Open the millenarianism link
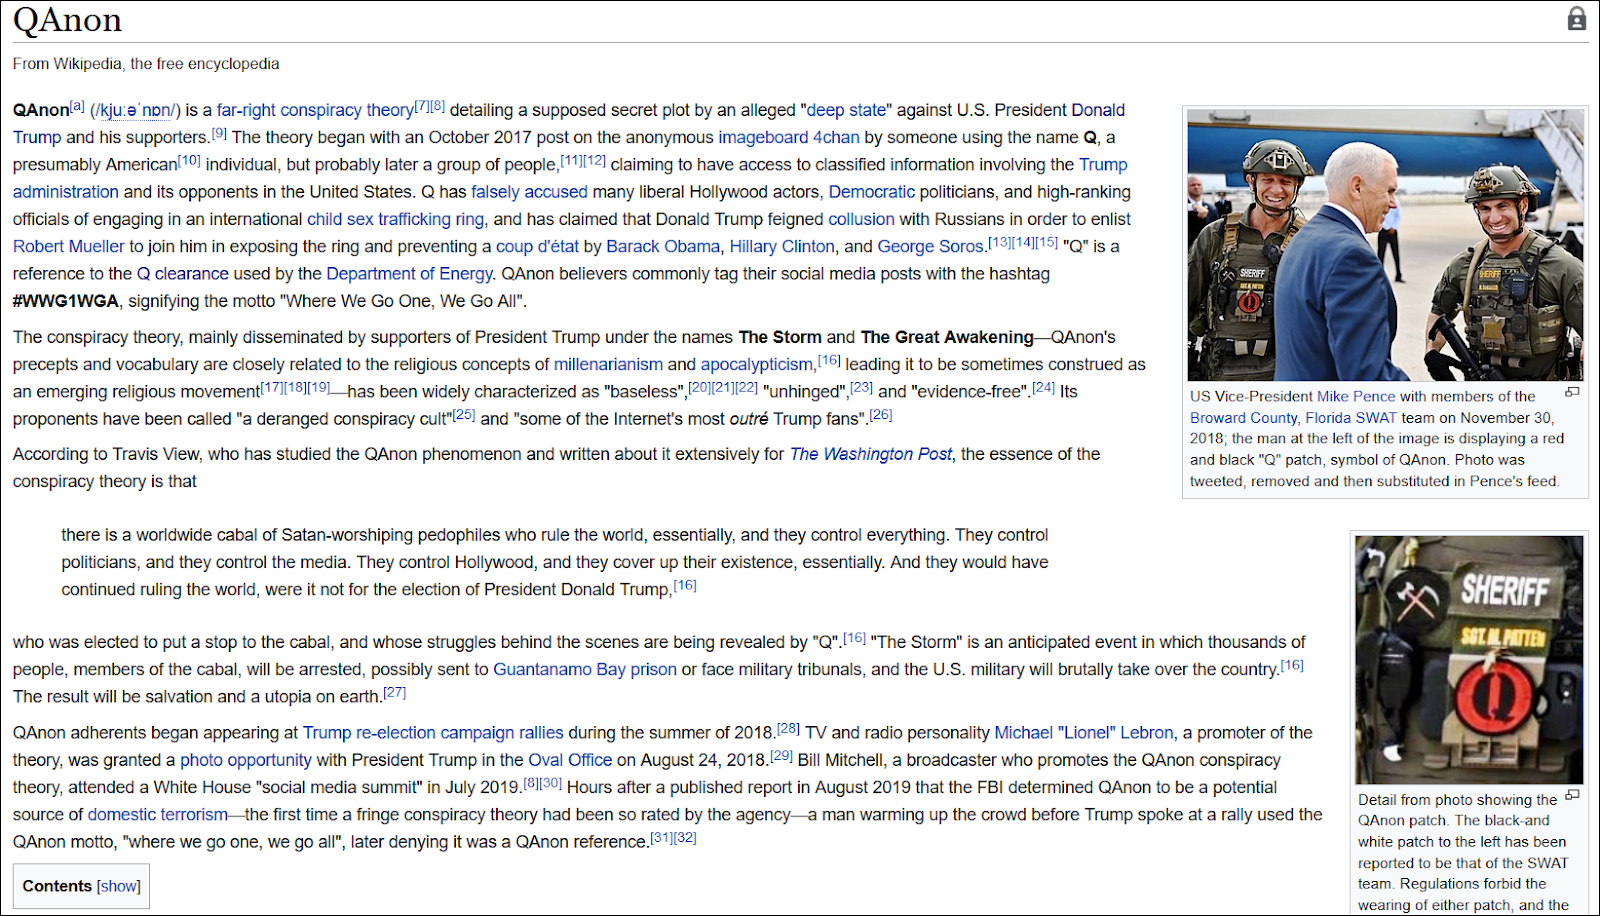This screenshot has width=1600, height=916. tap(608, 364)
